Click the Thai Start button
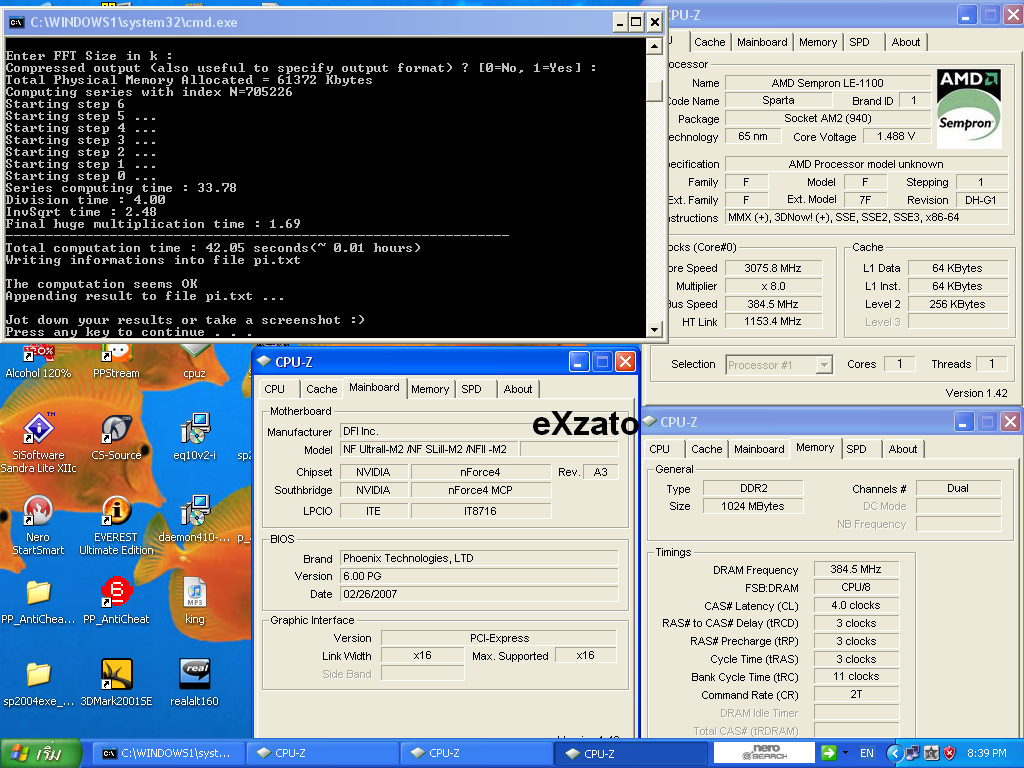Image resolution: width=1024 pixels, height=768 pixels. point(40,753)
